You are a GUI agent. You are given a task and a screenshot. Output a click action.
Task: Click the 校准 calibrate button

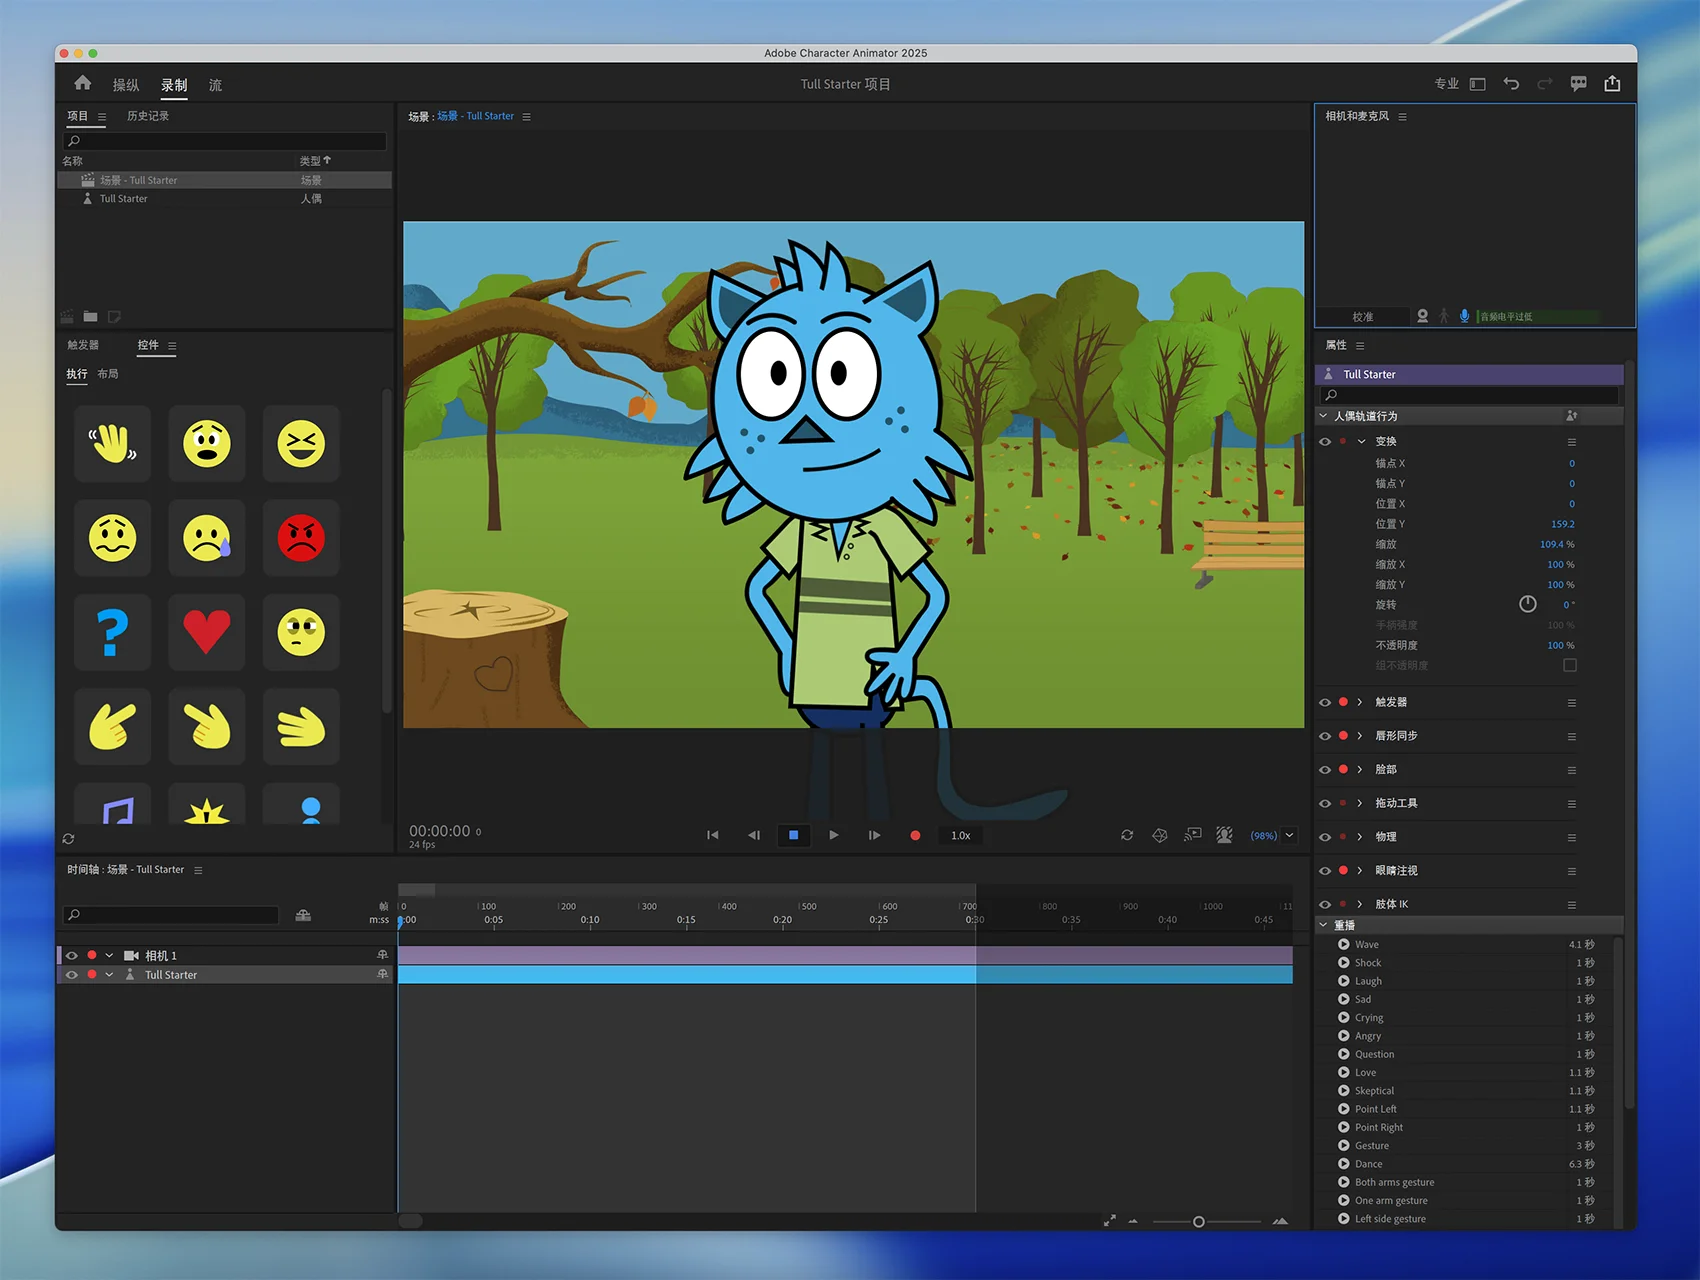click(1363, 317)
